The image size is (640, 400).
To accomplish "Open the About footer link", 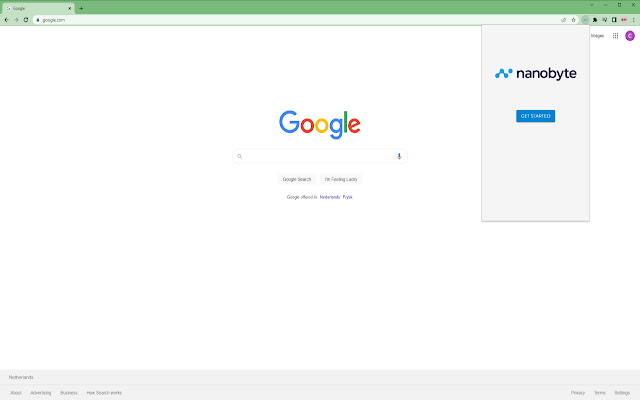I will 16,393.
